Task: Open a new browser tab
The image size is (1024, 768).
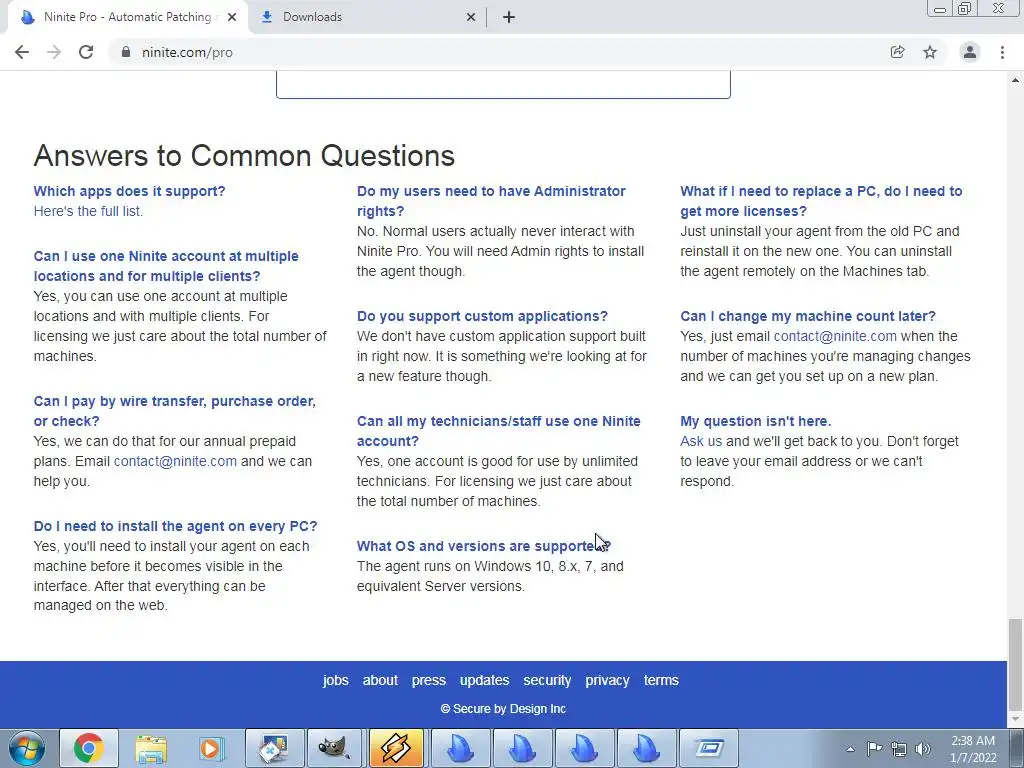Action: (x=509, y=18)
